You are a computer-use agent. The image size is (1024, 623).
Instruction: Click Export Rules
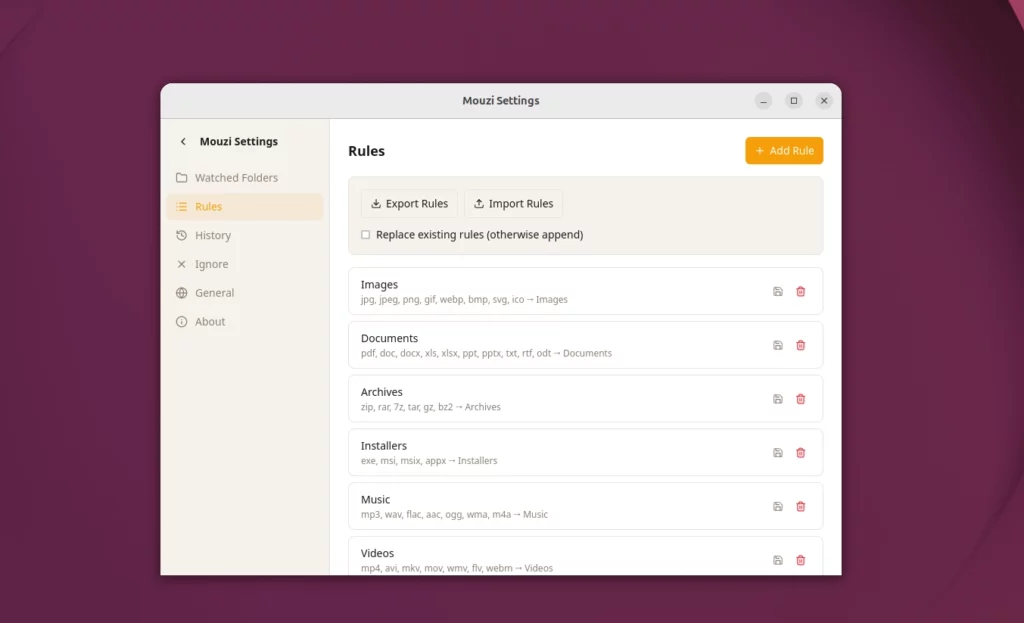(409, 204)
